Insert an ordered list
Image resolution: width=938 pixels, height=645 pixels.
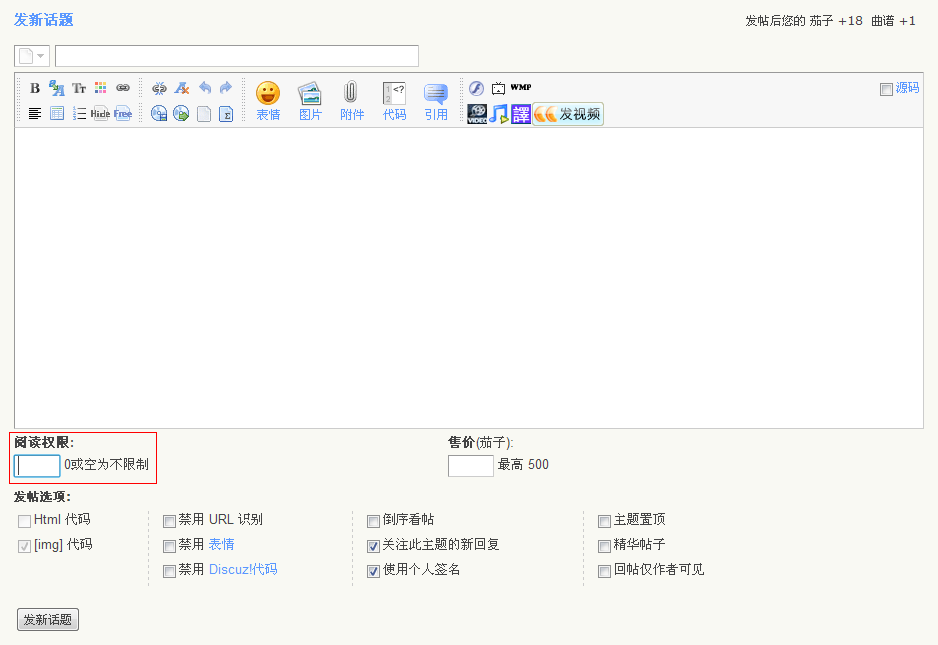coord(79,113)
